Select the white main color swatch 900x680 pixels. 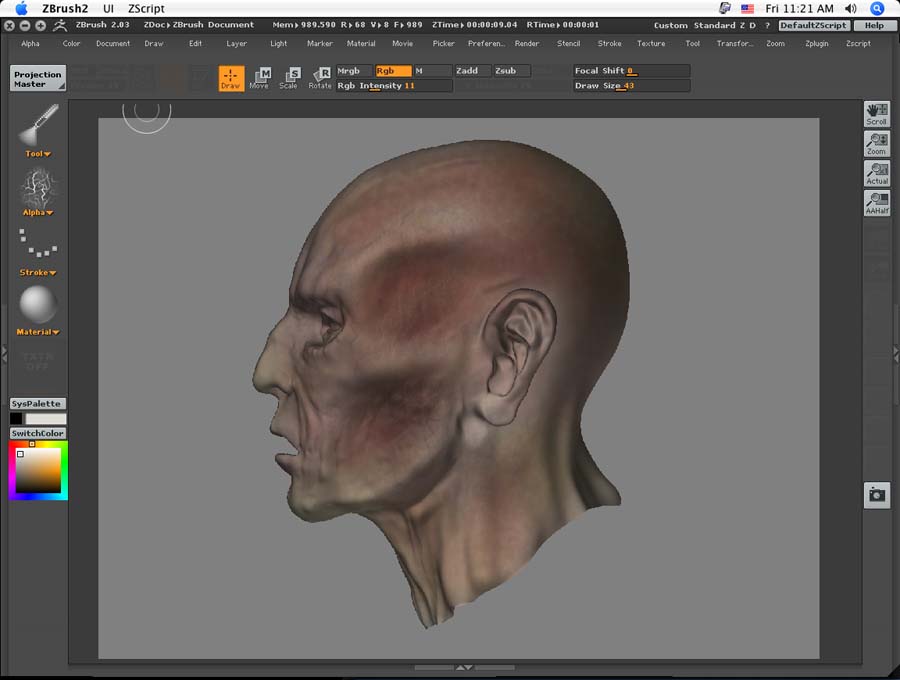(45, 419)
